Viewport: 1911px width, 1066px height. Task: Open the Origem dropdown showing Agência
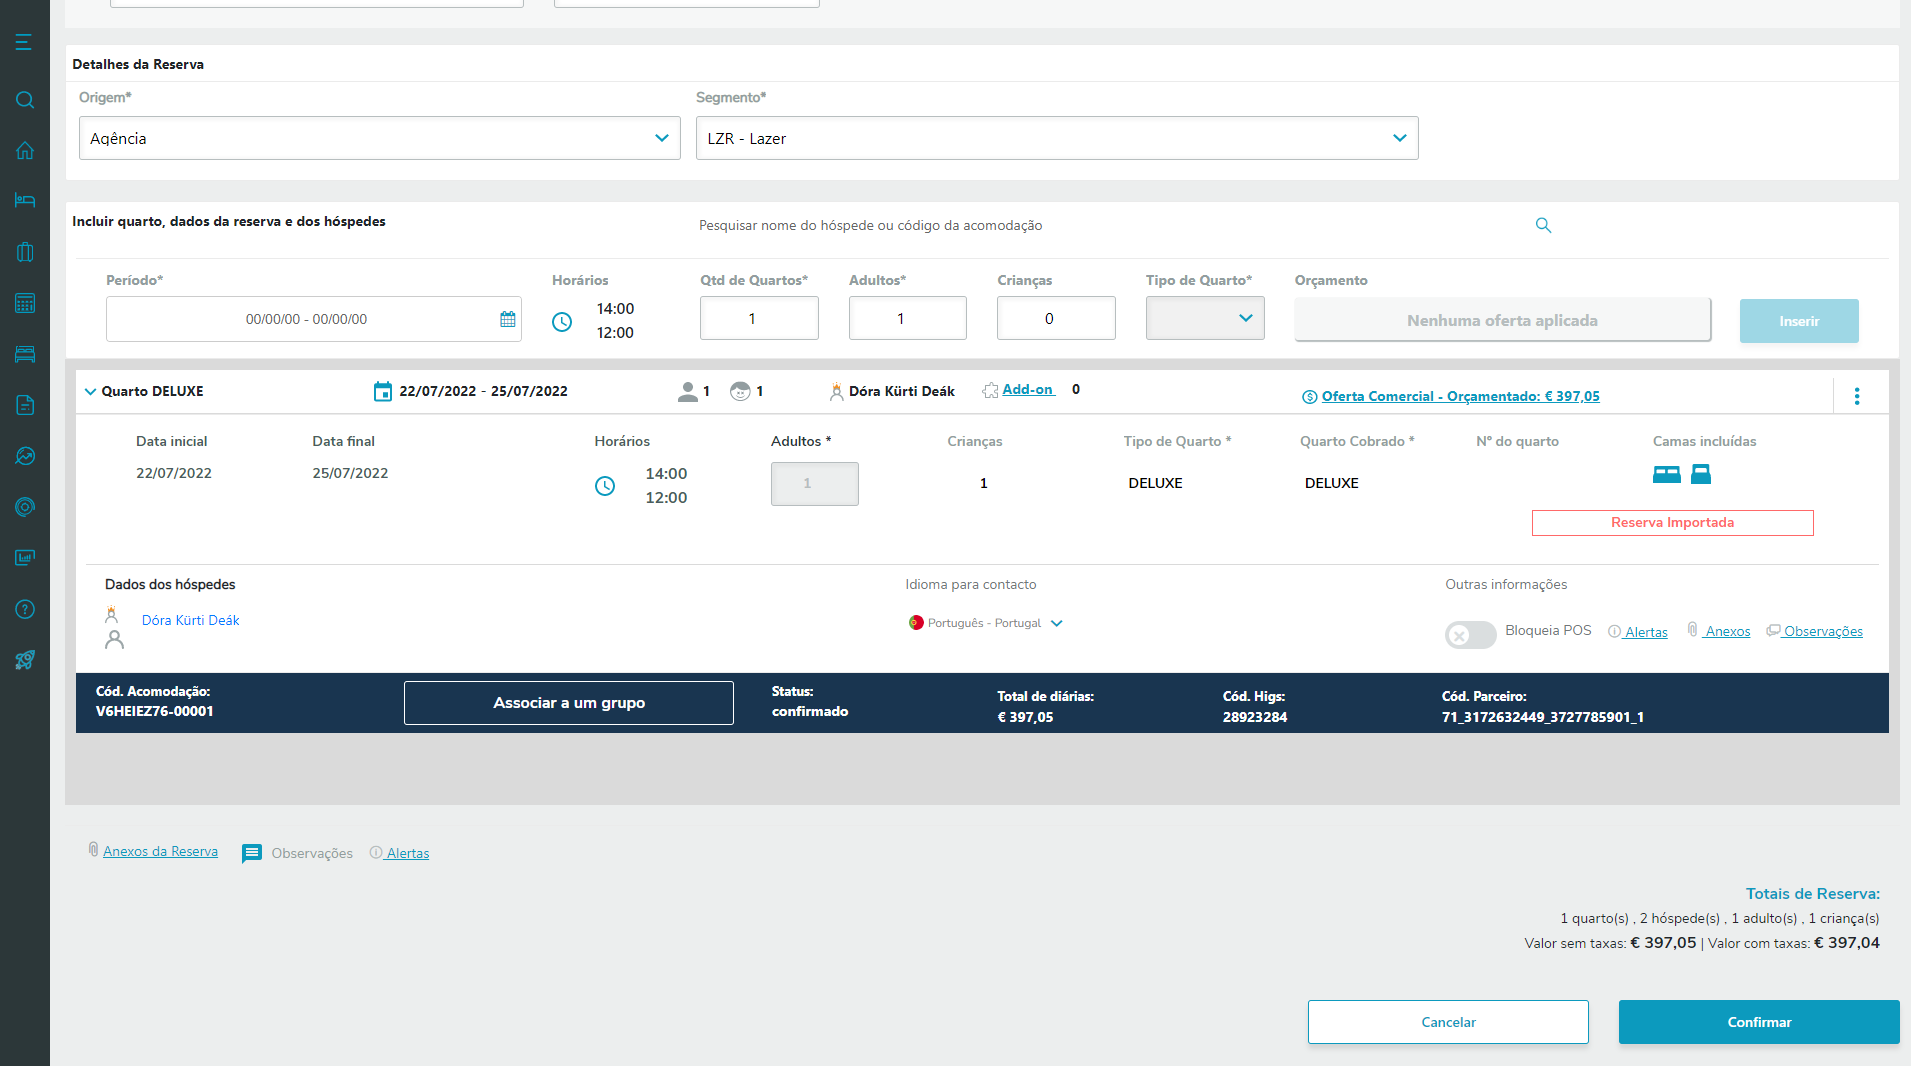[379, 138]
